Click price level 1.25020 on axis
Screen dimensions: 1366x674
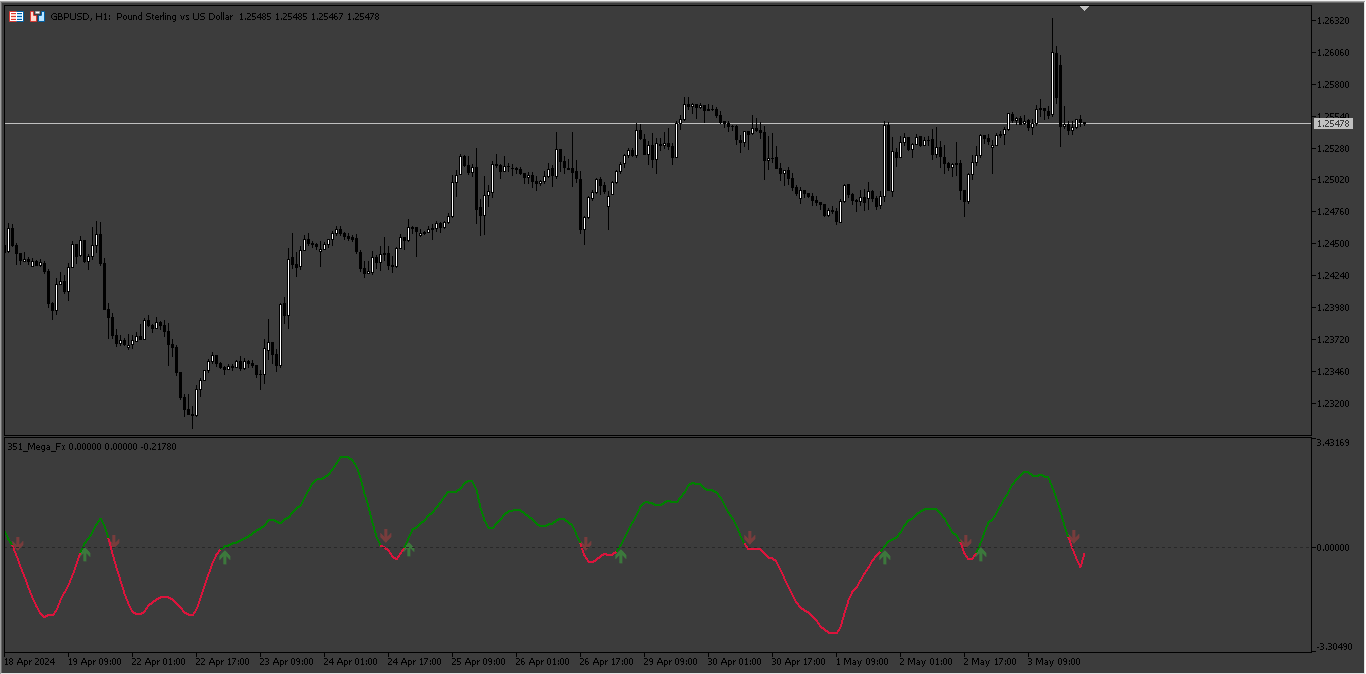pyautogui.click(x=1332, y=180)
